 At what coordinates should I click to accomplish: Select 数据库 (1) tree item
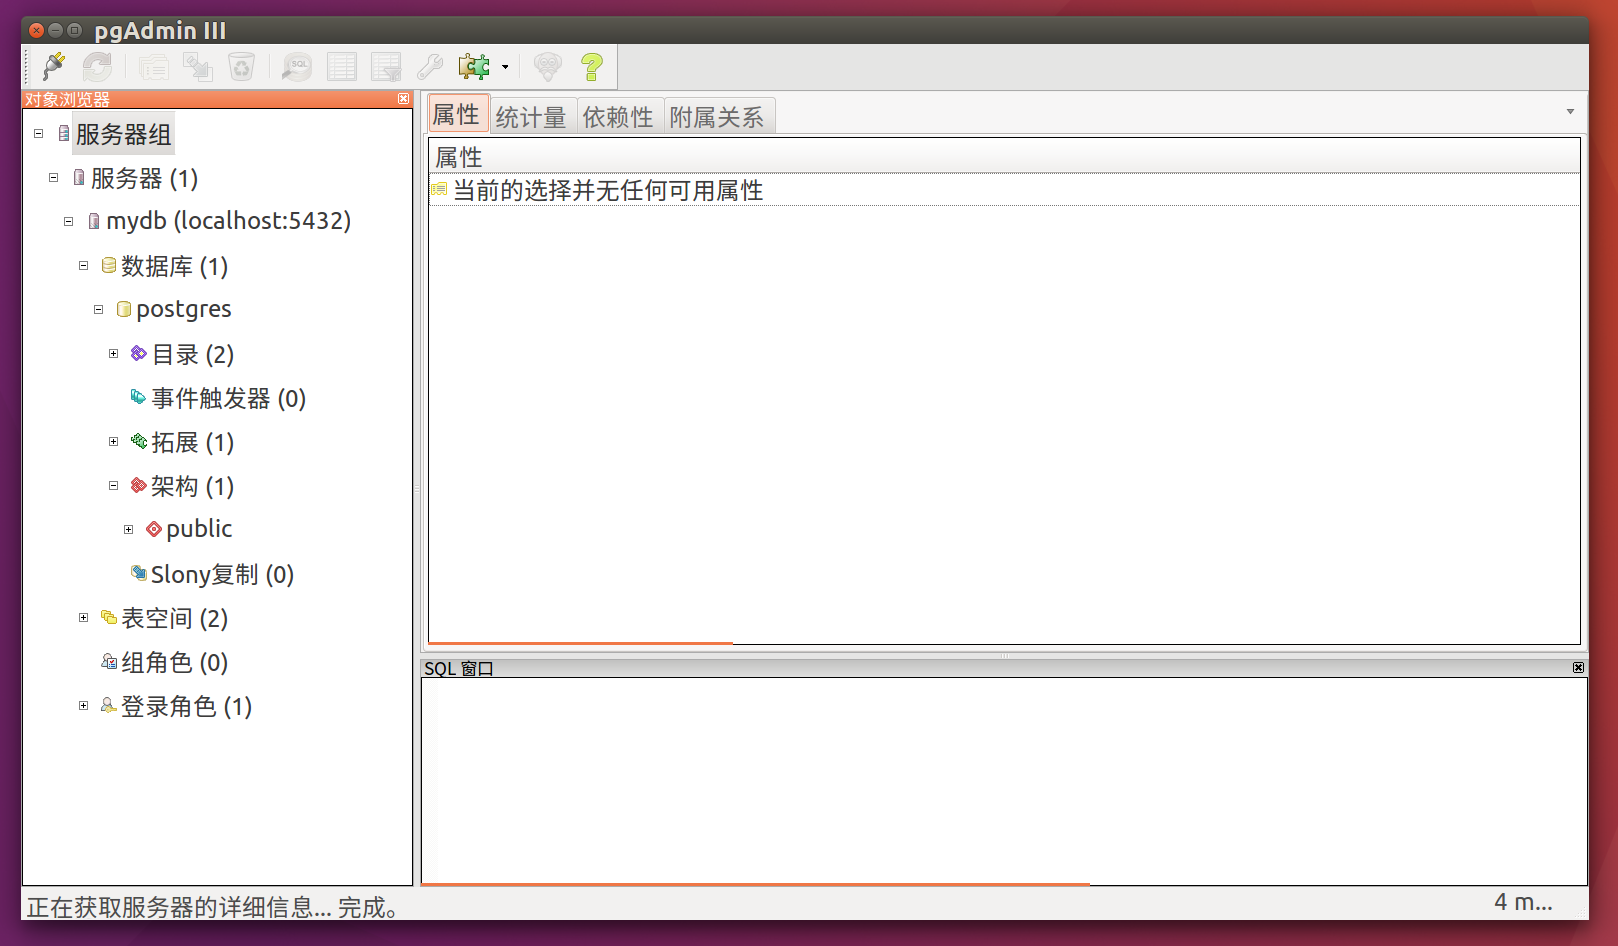(x=175, y=266)
